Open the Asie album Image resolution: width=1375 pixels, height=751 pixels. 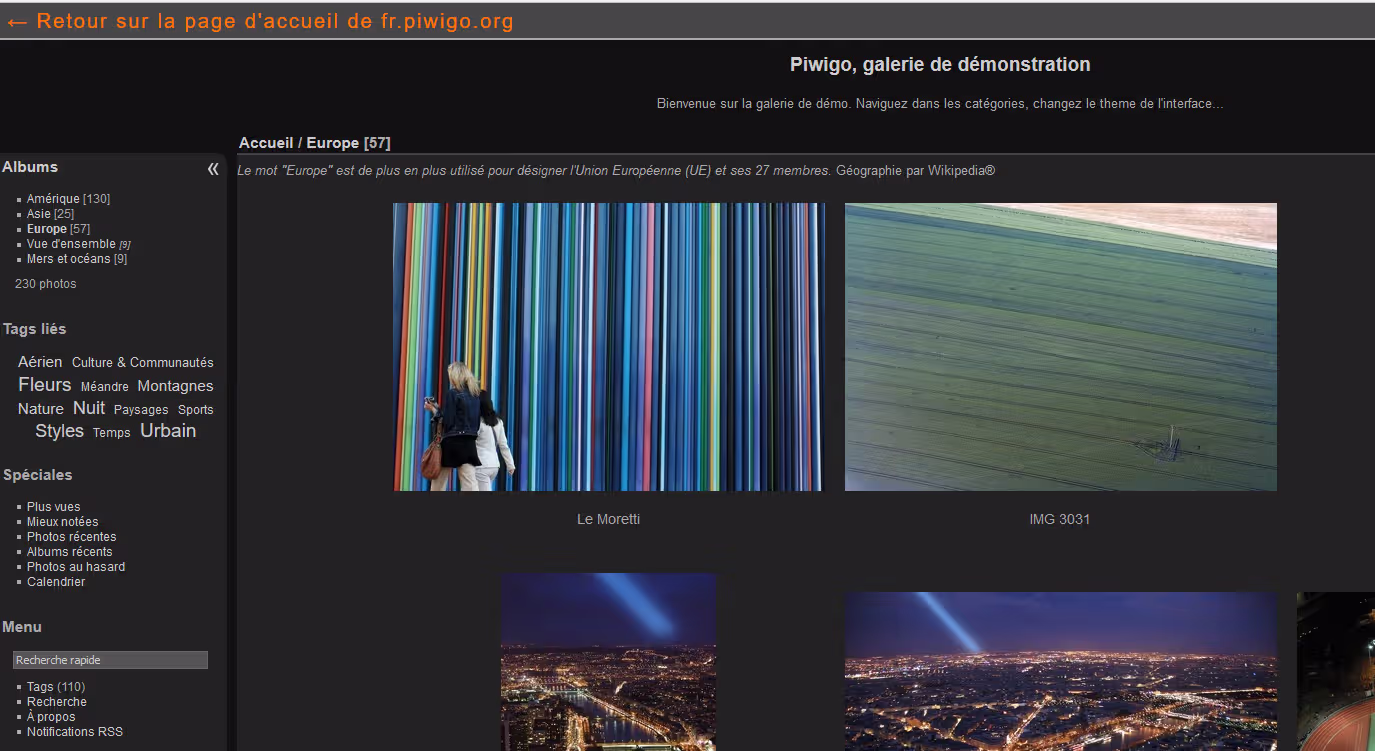pos(38,214)
